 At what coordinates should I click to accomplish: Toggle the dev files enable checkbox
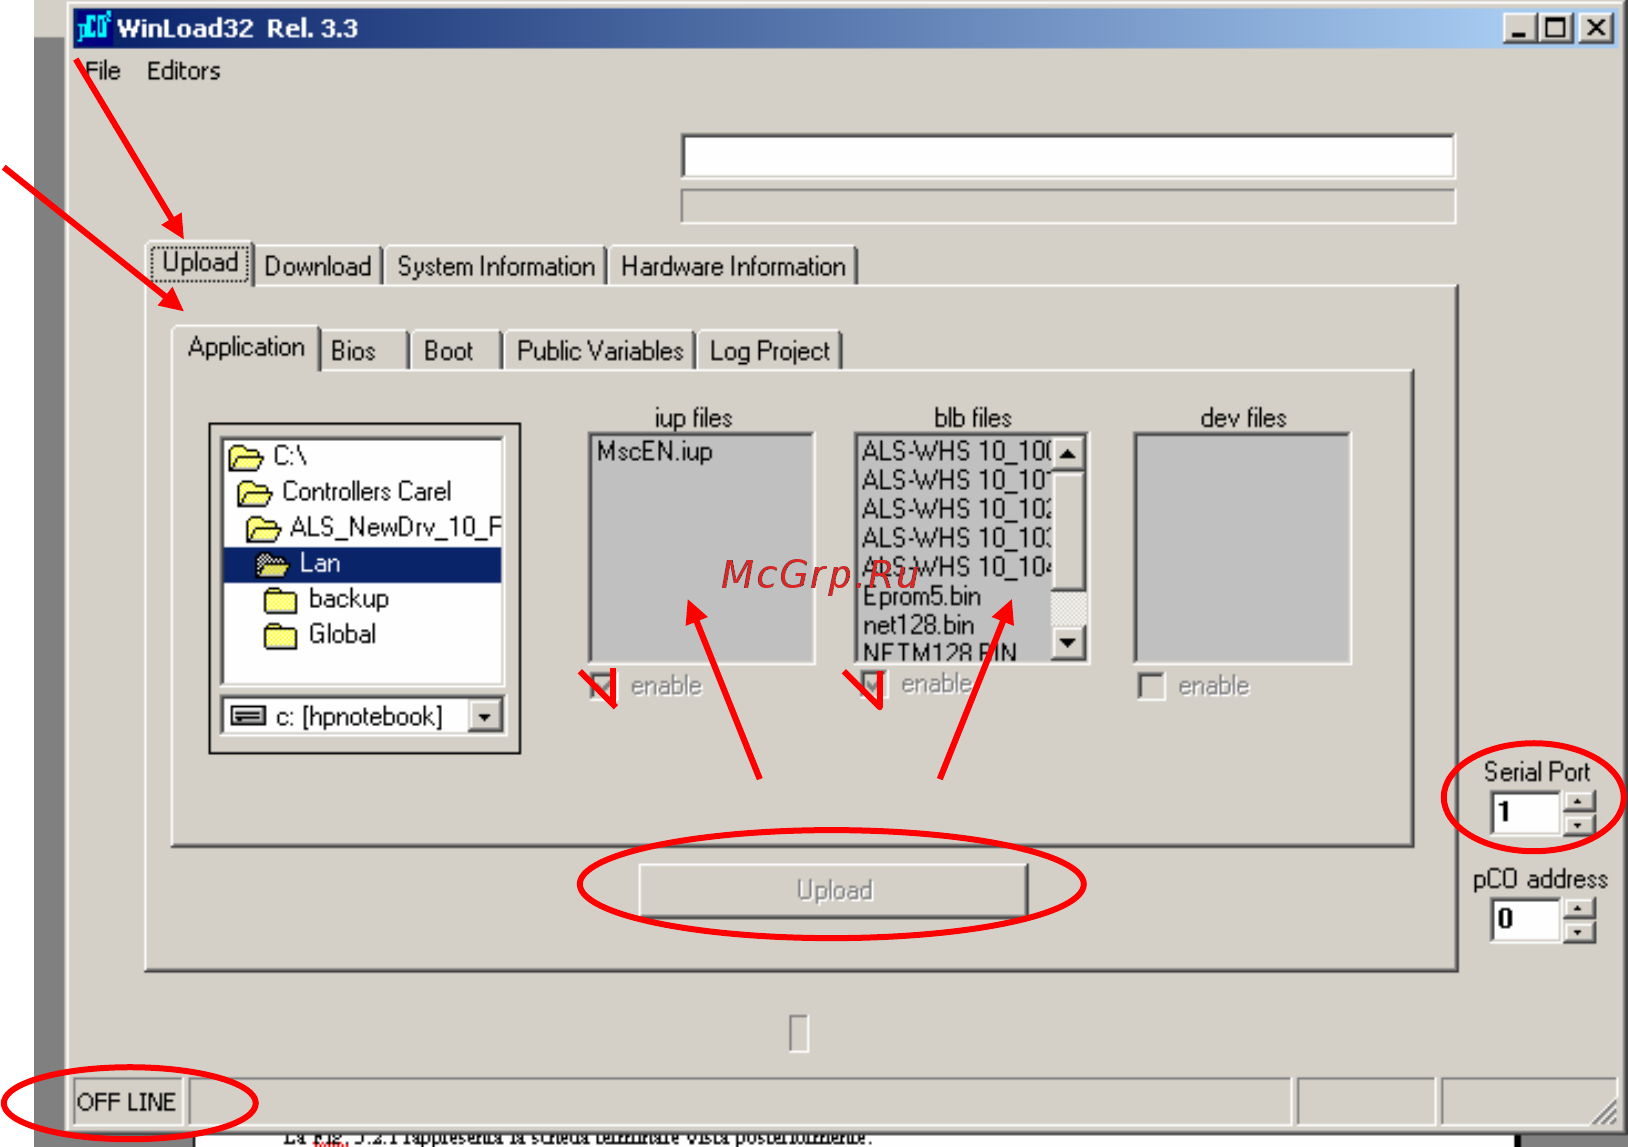(1152, 686)
